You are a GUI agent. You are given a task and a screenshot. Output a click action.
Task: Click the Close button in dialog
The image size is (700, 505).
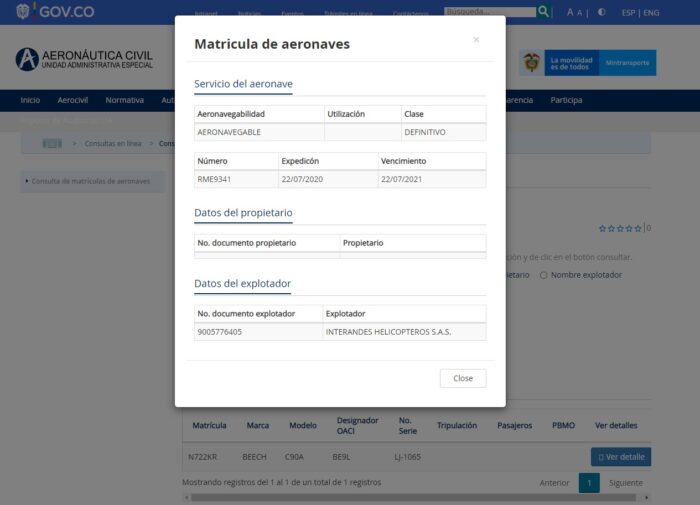(x=462, y=378)
